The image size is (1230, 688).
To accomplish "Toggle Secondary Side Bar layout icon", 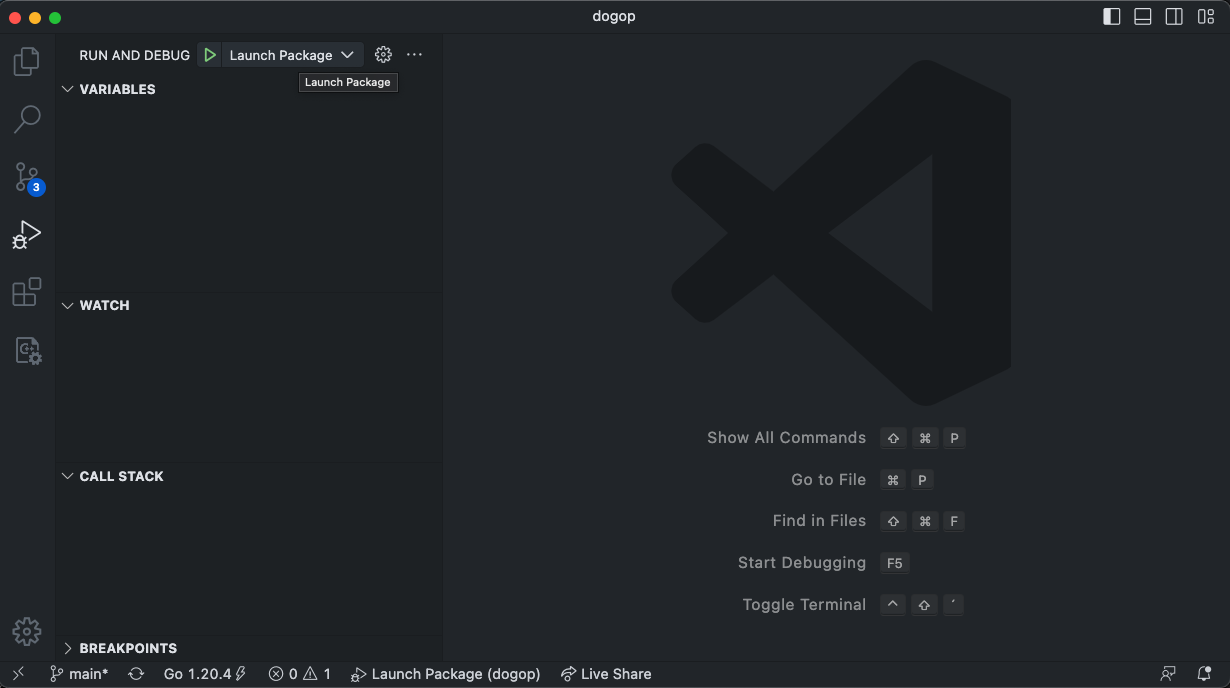I will (1174, 17).
